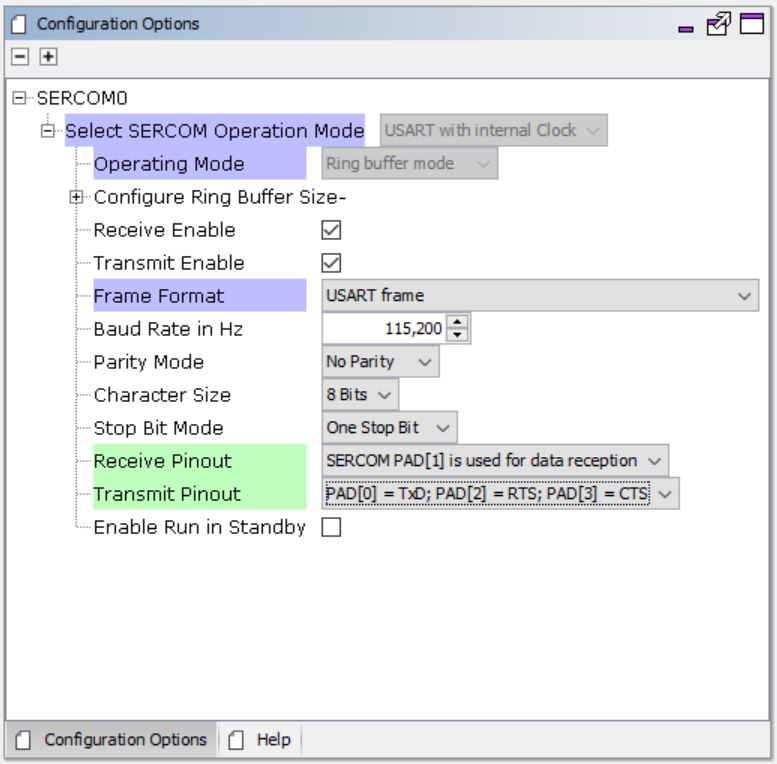
Task: Expand Configure Ring Buffer Size node
Action: [x=76, y=197]
